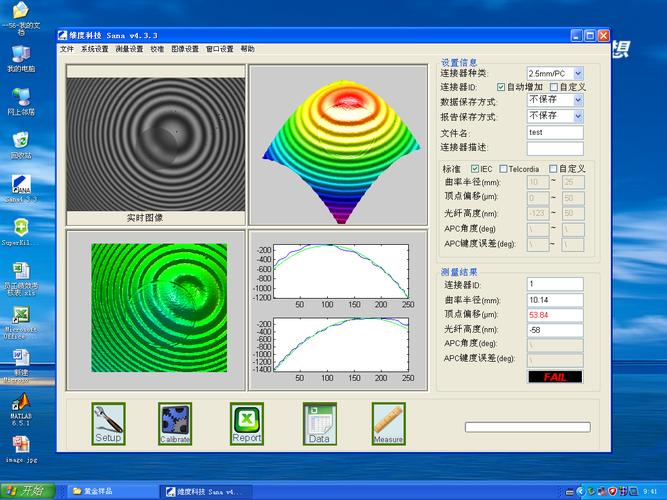Viewport: 667px width, 500px height.
Task: Open the Data table viewer
Action: pyautogui.click(x=319, y=424)
